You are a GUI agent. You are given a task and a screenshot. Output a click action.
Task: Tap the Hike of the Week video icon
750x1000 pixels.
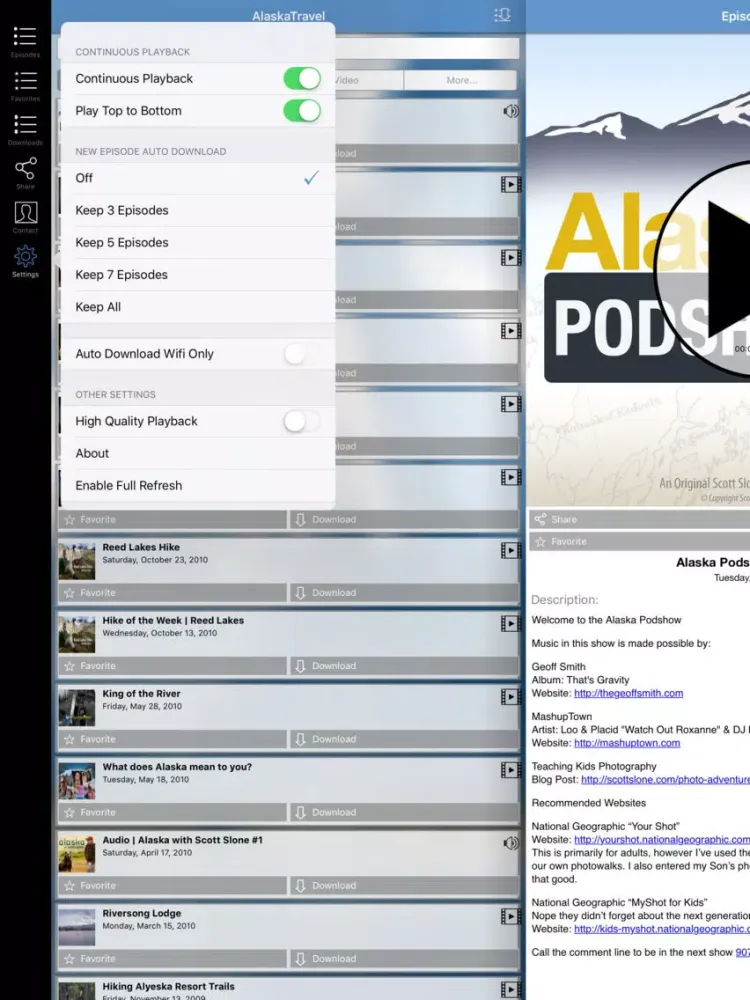[x=510, y=624]
